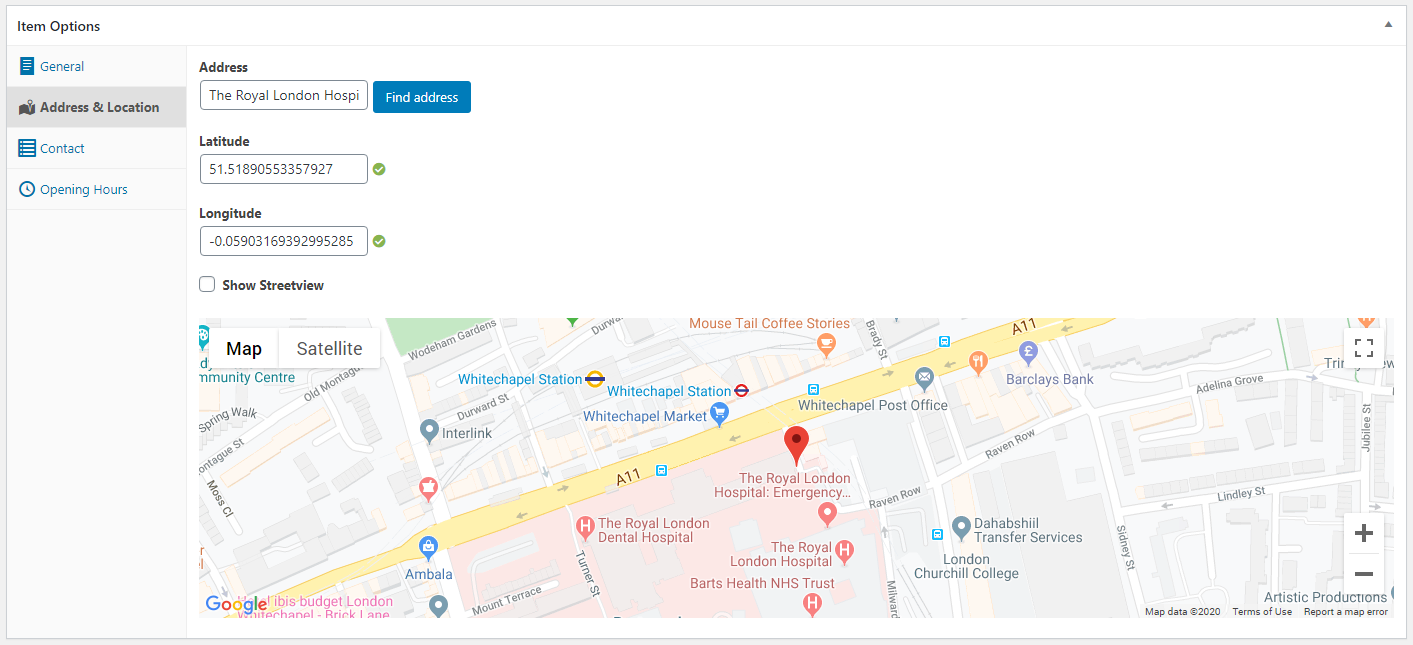Enable the Show Streetview checkbox

pyautogui.click(x=207, y=285)
